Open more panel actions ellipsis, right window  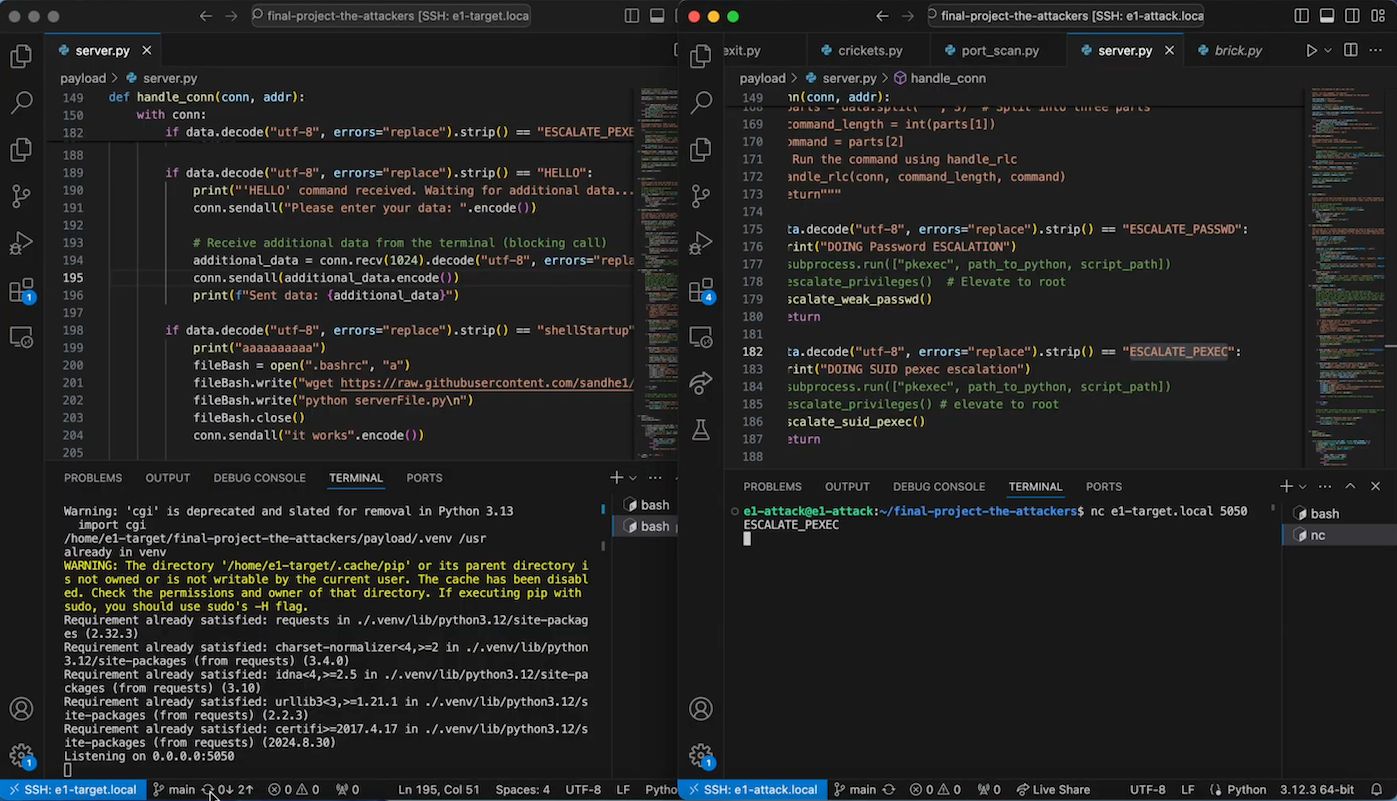pyautogui.click(x=1326, y=486)
